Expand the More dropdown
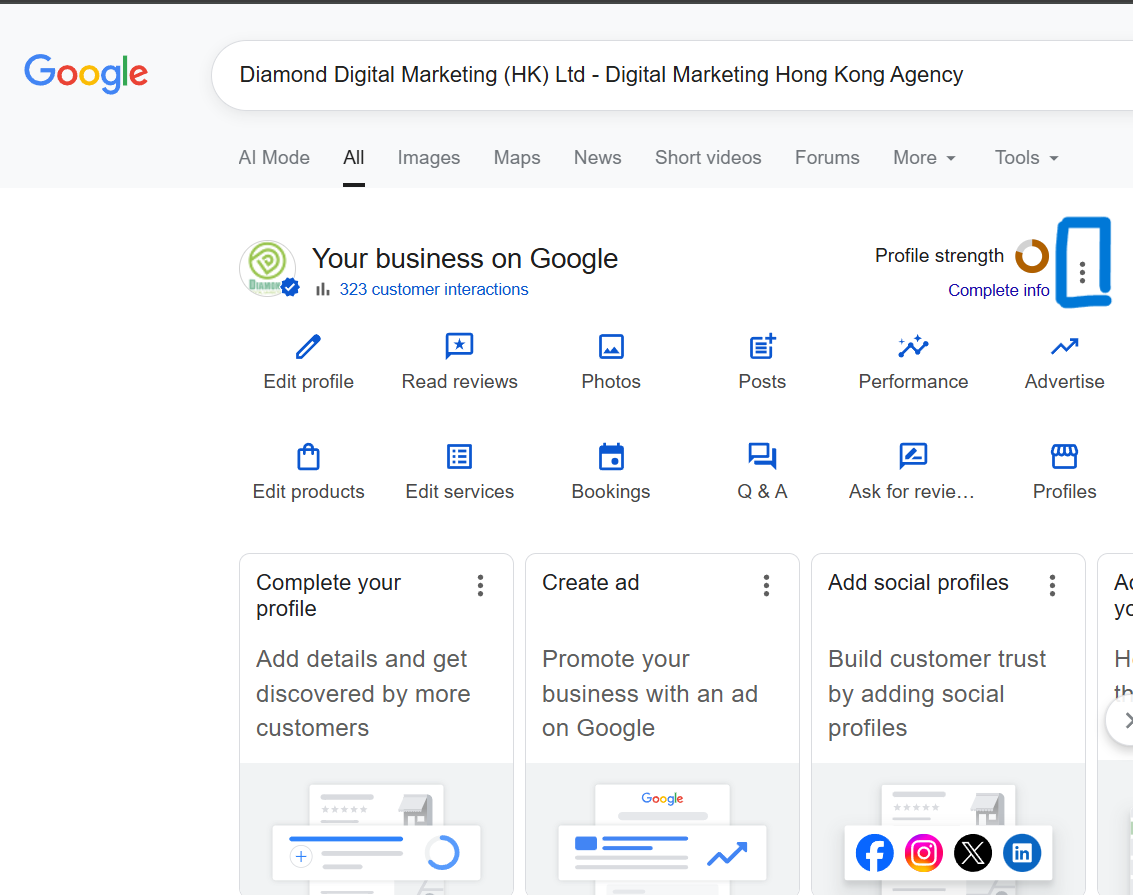 [924, 157]
